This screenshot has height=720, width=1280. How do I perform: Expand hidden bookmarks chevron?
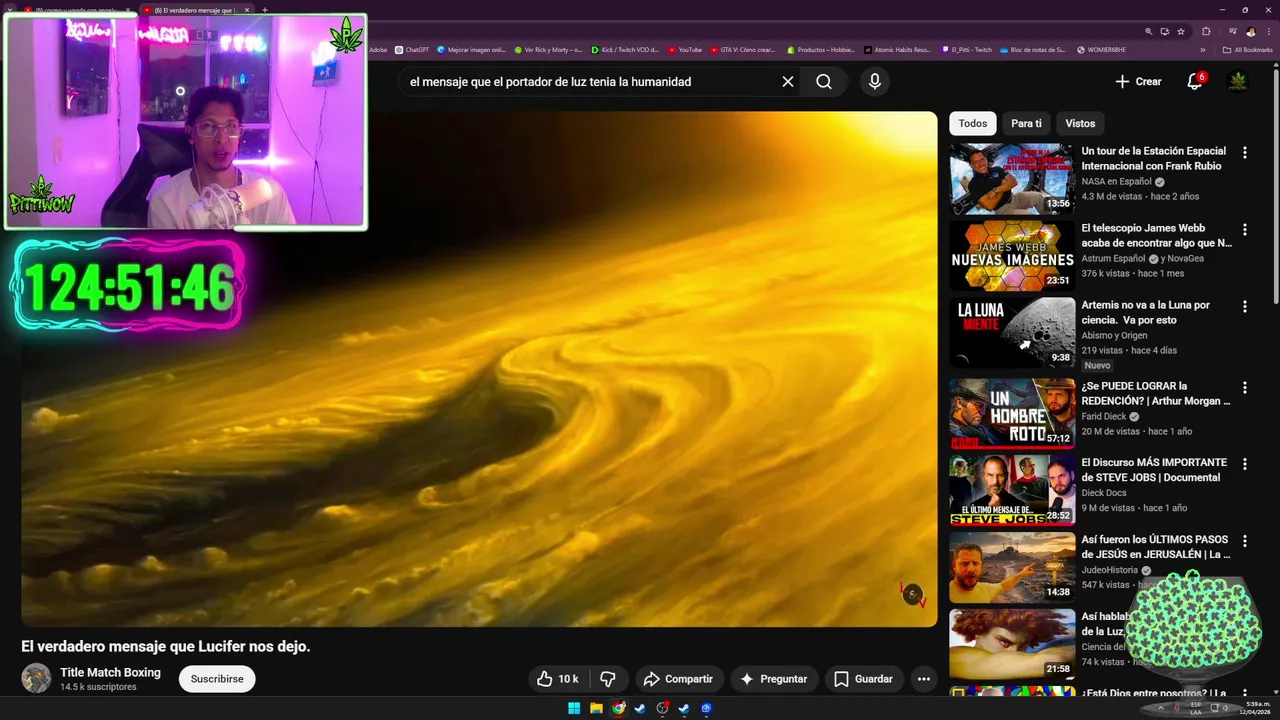click(x=1203, y=49)
